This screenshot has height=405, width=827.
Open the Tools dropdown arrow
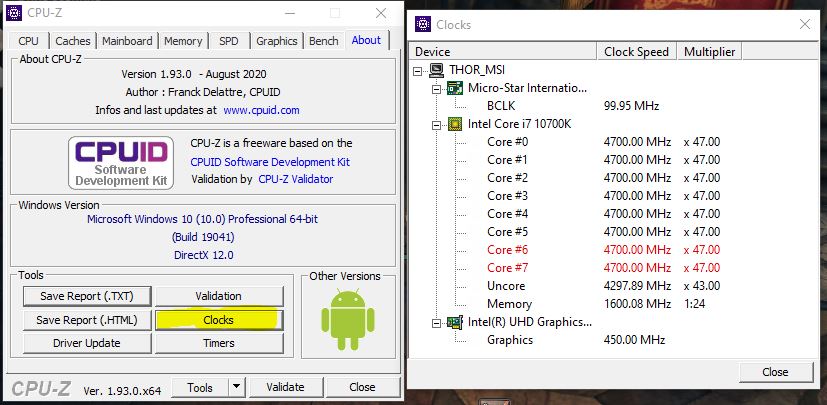pos(237,387)
